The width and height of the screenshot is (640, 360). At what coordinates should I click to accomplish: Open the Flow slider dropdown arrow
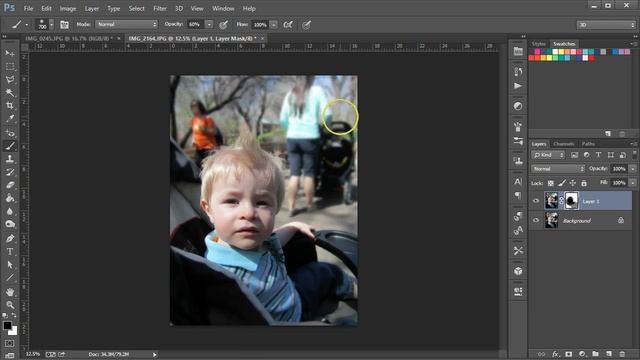[x=273, y=24]
